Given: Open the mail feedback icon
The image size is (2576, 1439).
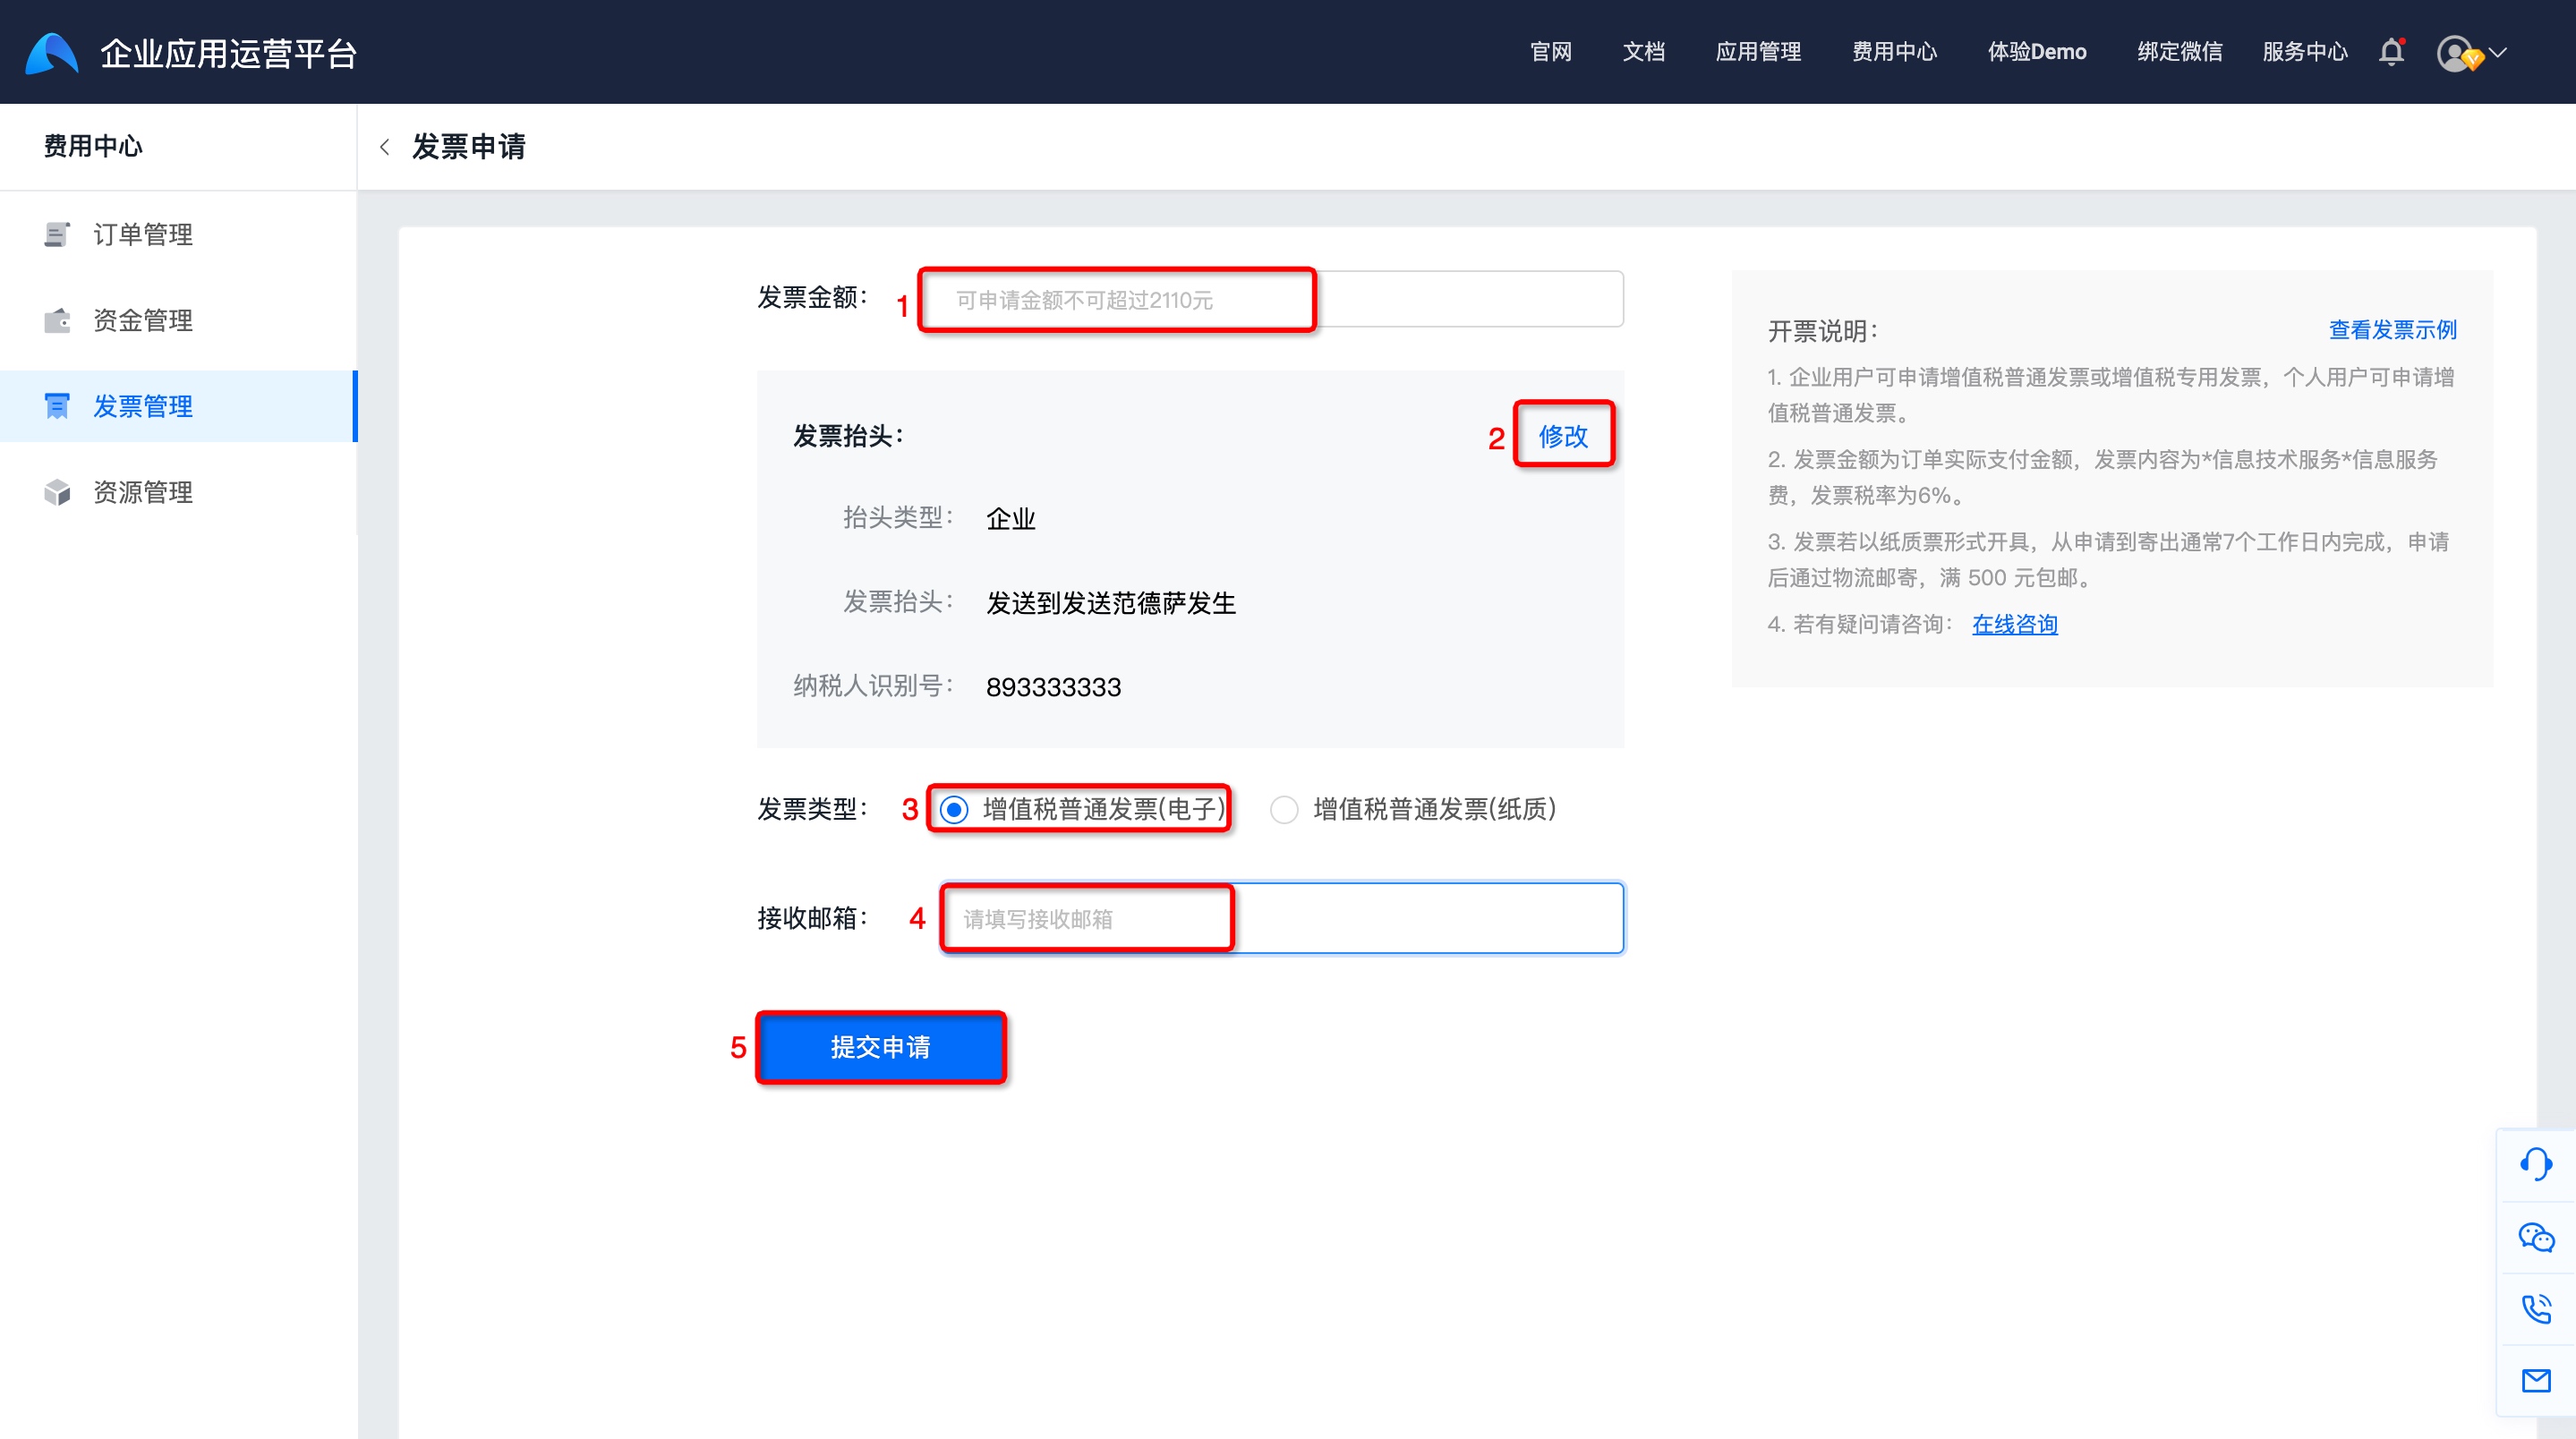Looking at the screenshot, I should pos(2536,1381).
